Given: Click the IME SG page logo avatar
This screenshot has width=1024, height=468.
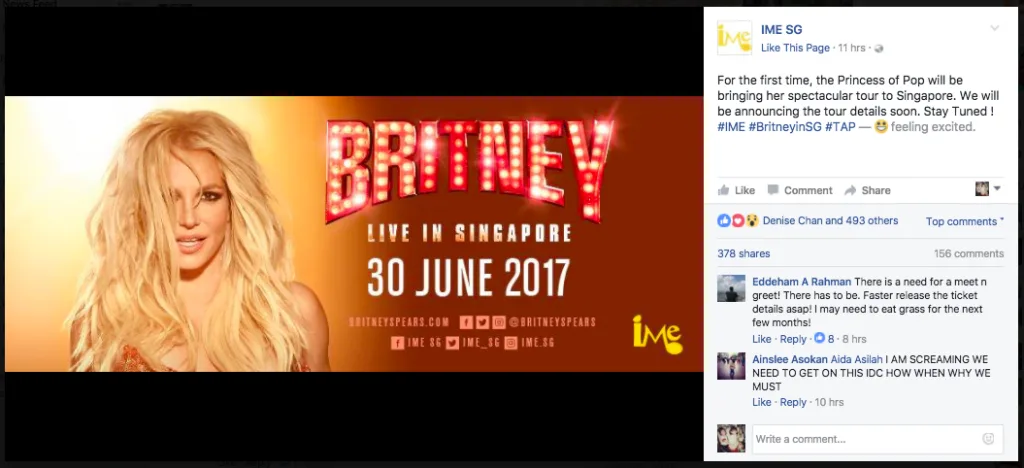Looking at the screenshot, I should point(734,38).
